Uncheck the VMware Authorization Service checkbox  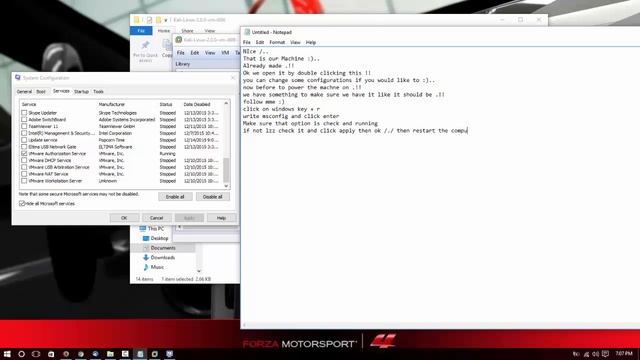click(24, 153)
